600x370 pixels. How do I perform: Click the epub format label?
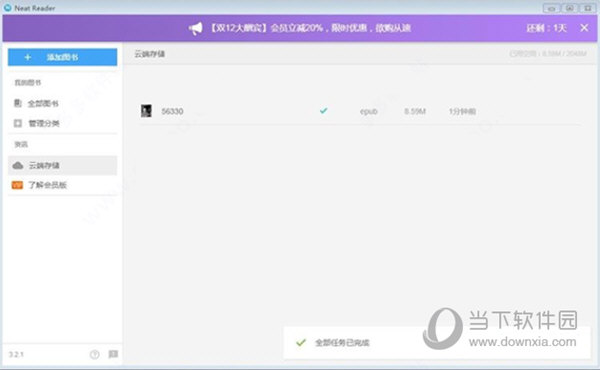pos(369,111)
